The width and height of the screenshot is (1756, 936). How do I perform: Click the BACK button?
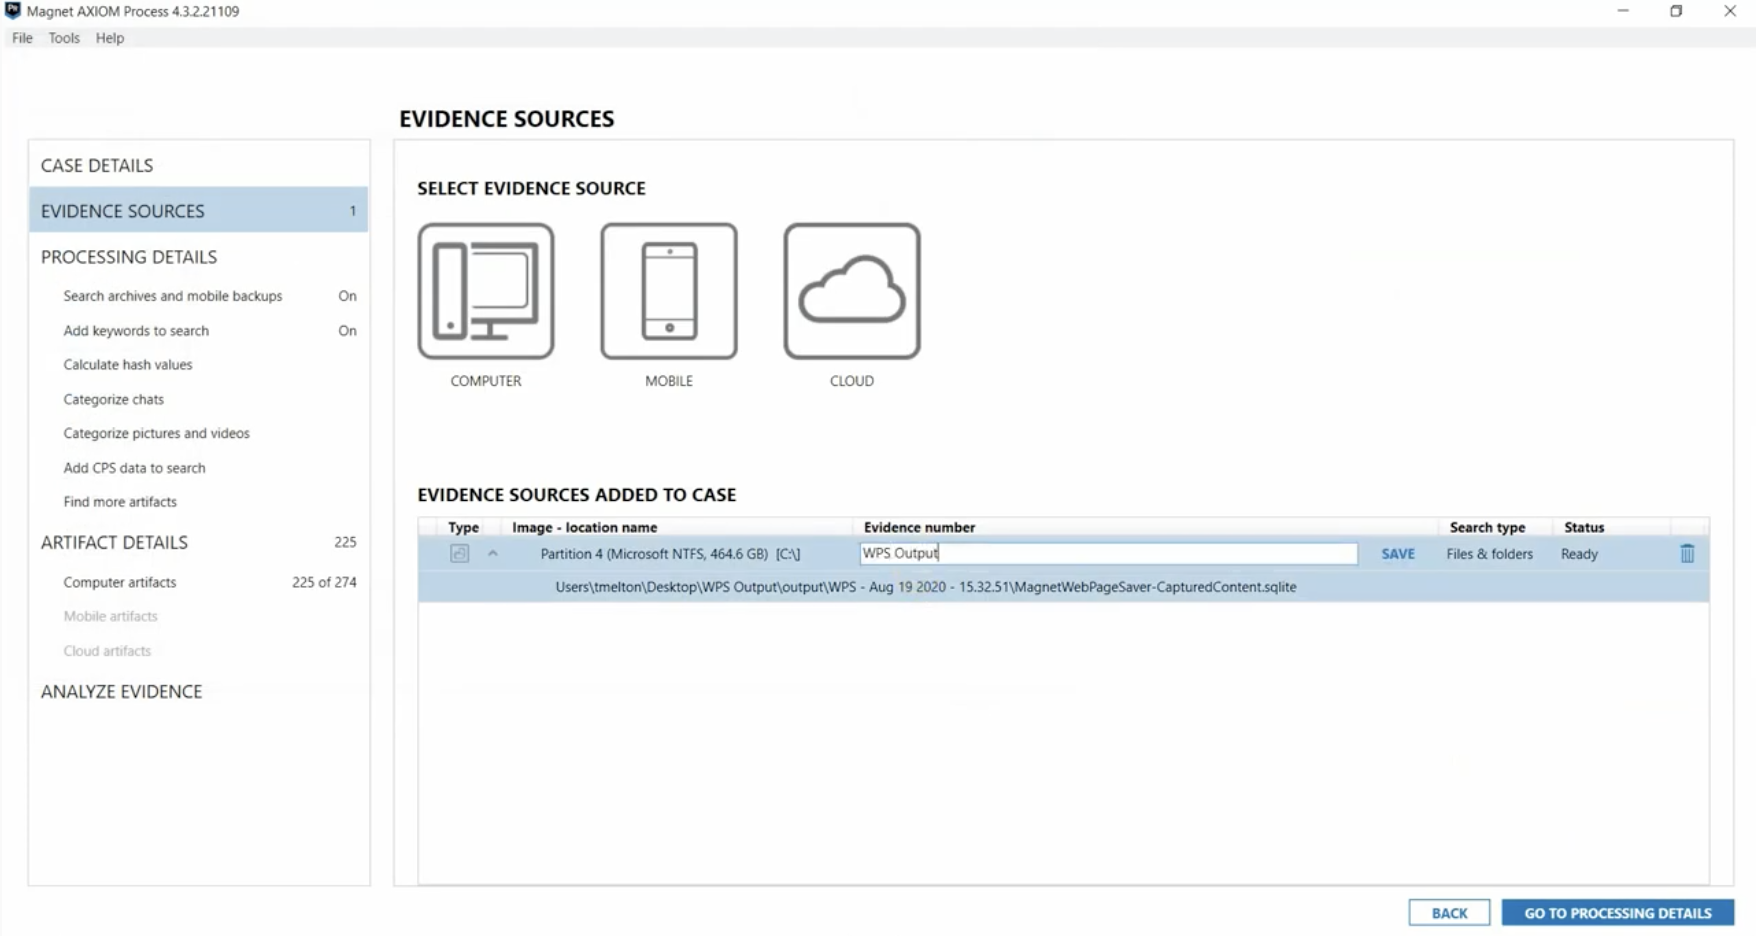(x=1449, y=912)
